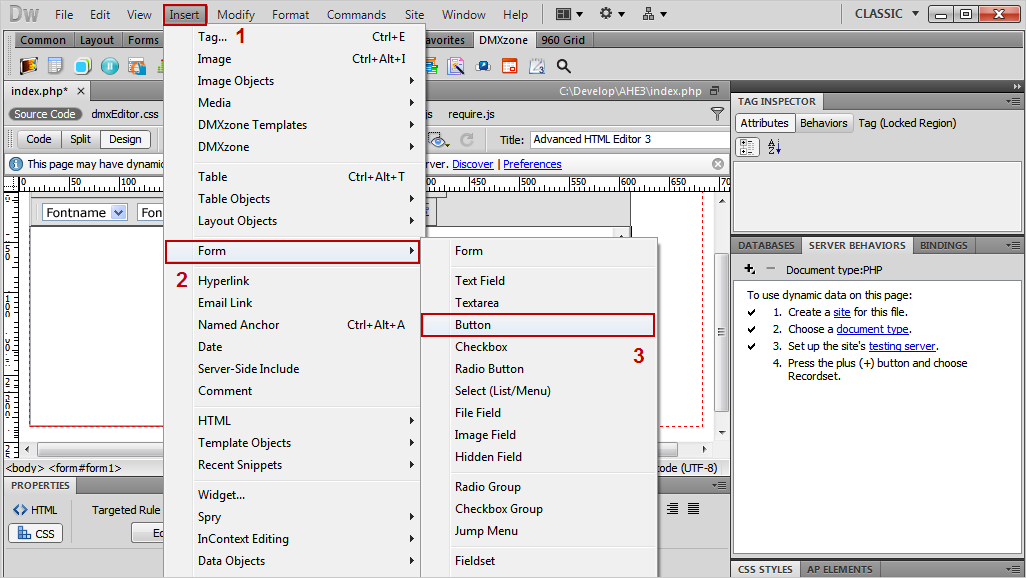Open the site management dropdown icon

(654, 14)
